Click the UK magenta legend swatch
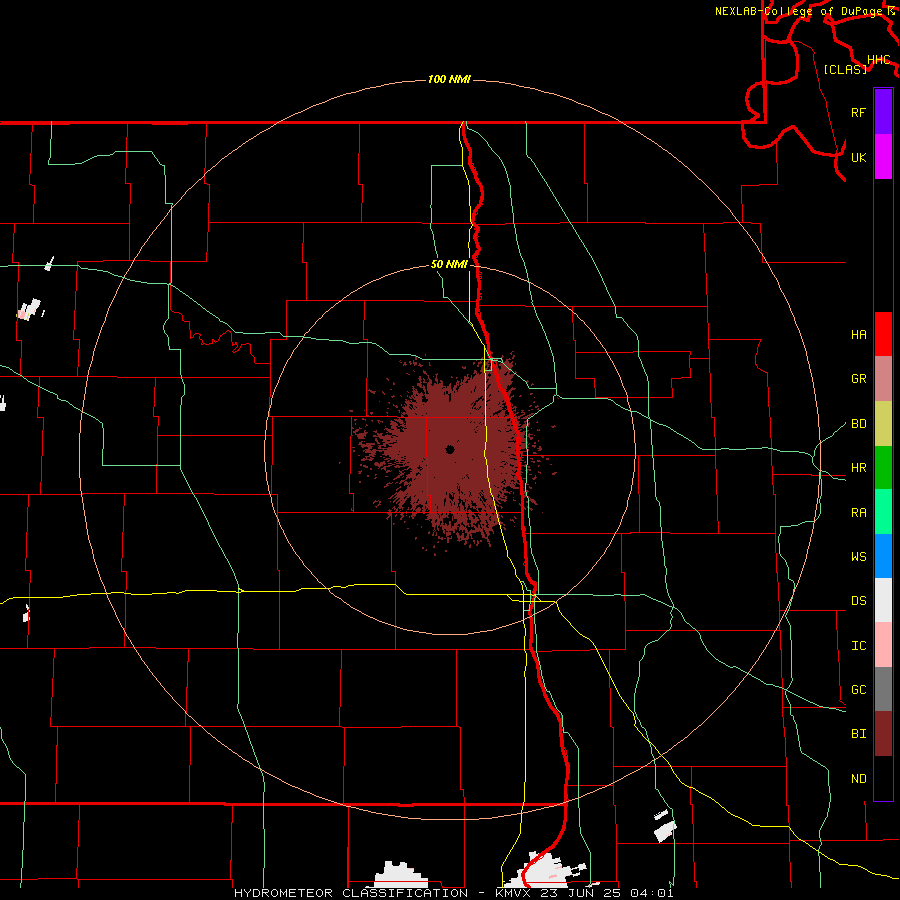The image size is (900, 900). [x=883, y=157]
